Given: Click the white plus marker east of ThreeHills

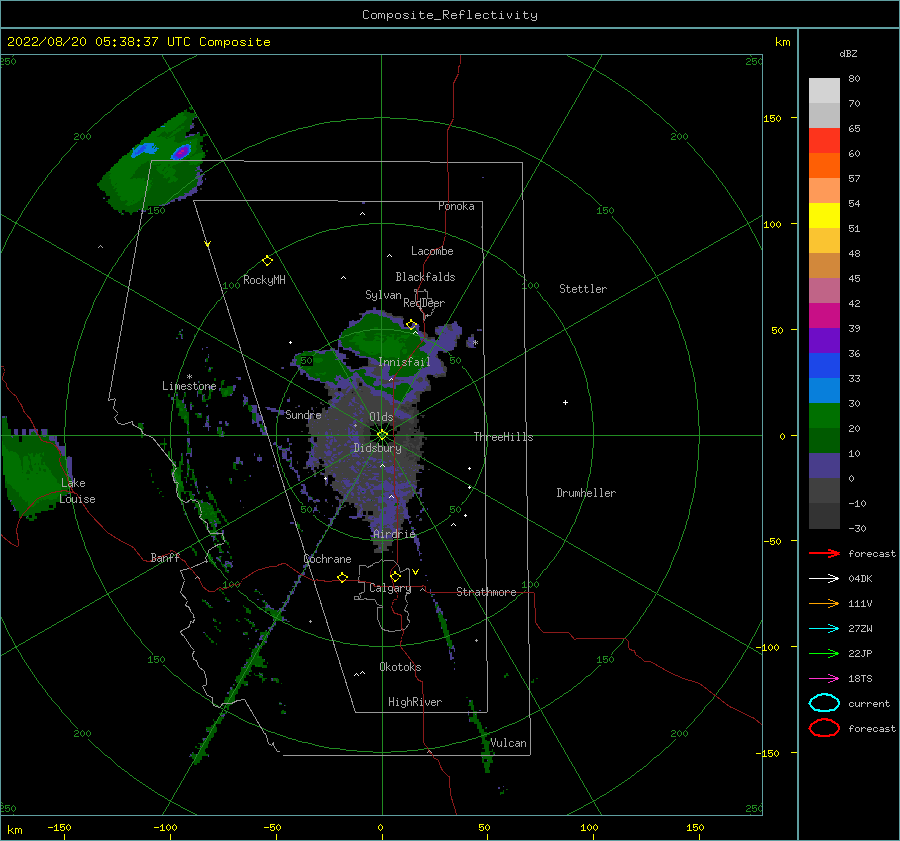Looking at the screenshot, I should [x=565, y=402].
